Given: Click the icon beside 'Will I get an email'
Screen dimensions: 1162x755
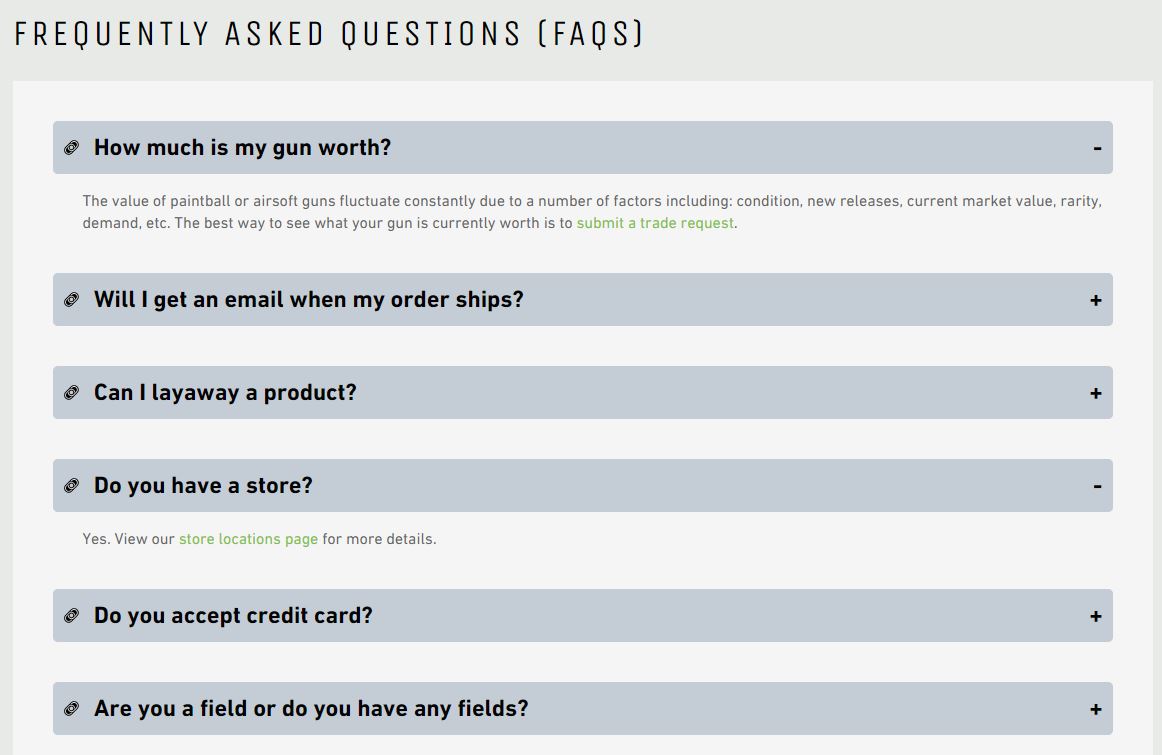Looking at the screenshot, I should pyautogui.click(x=71, y=299).
